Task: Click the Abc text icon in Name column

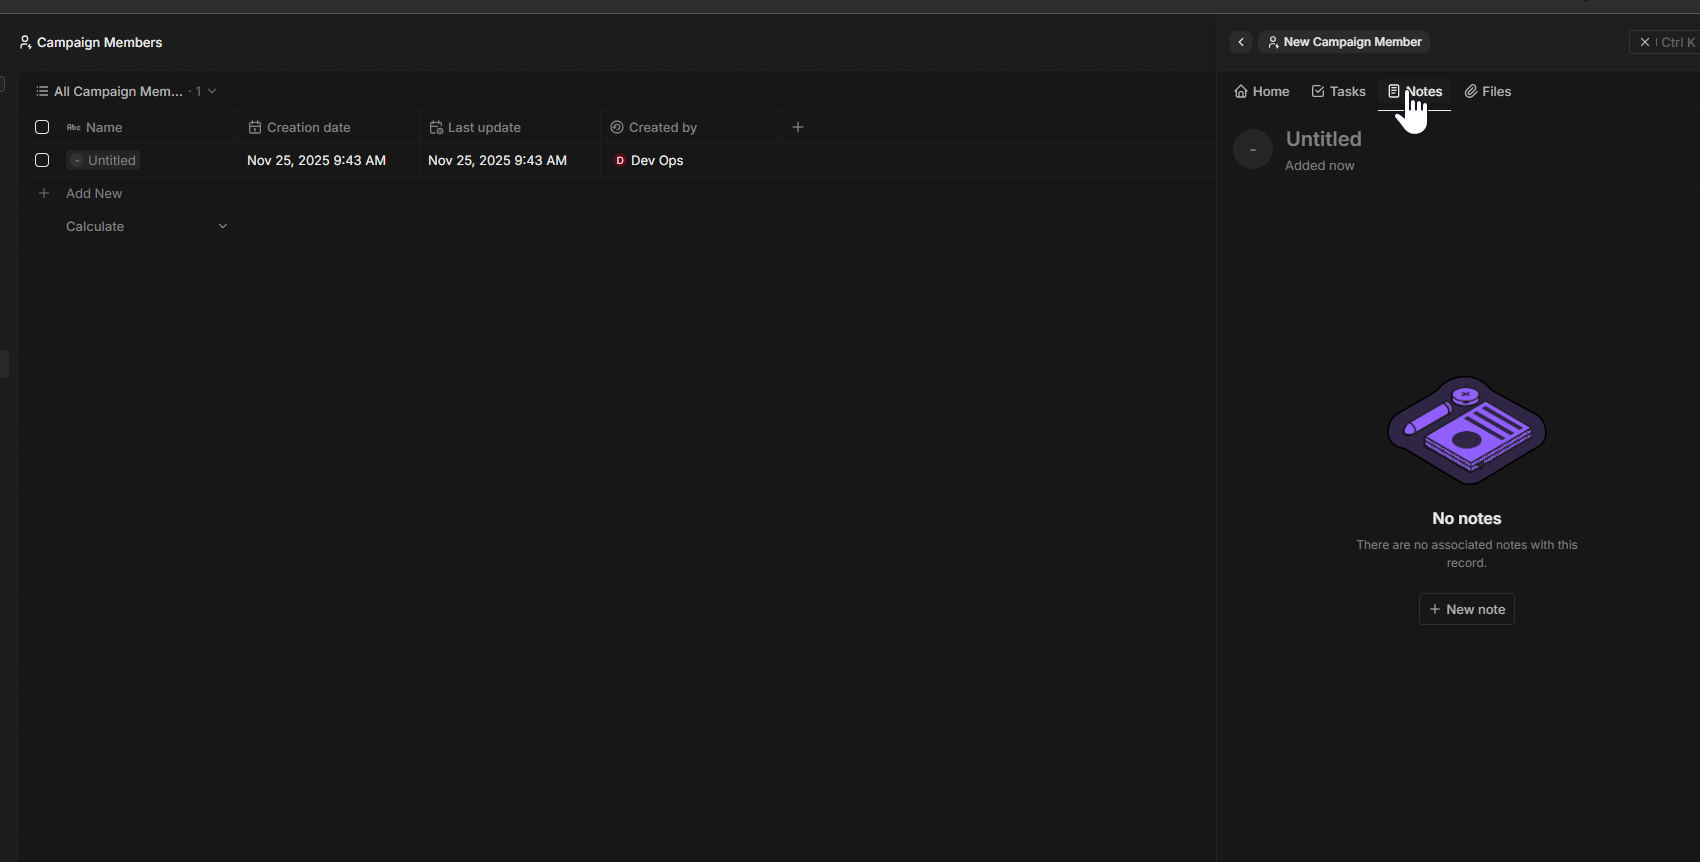Action: click(x=73, y=127)
